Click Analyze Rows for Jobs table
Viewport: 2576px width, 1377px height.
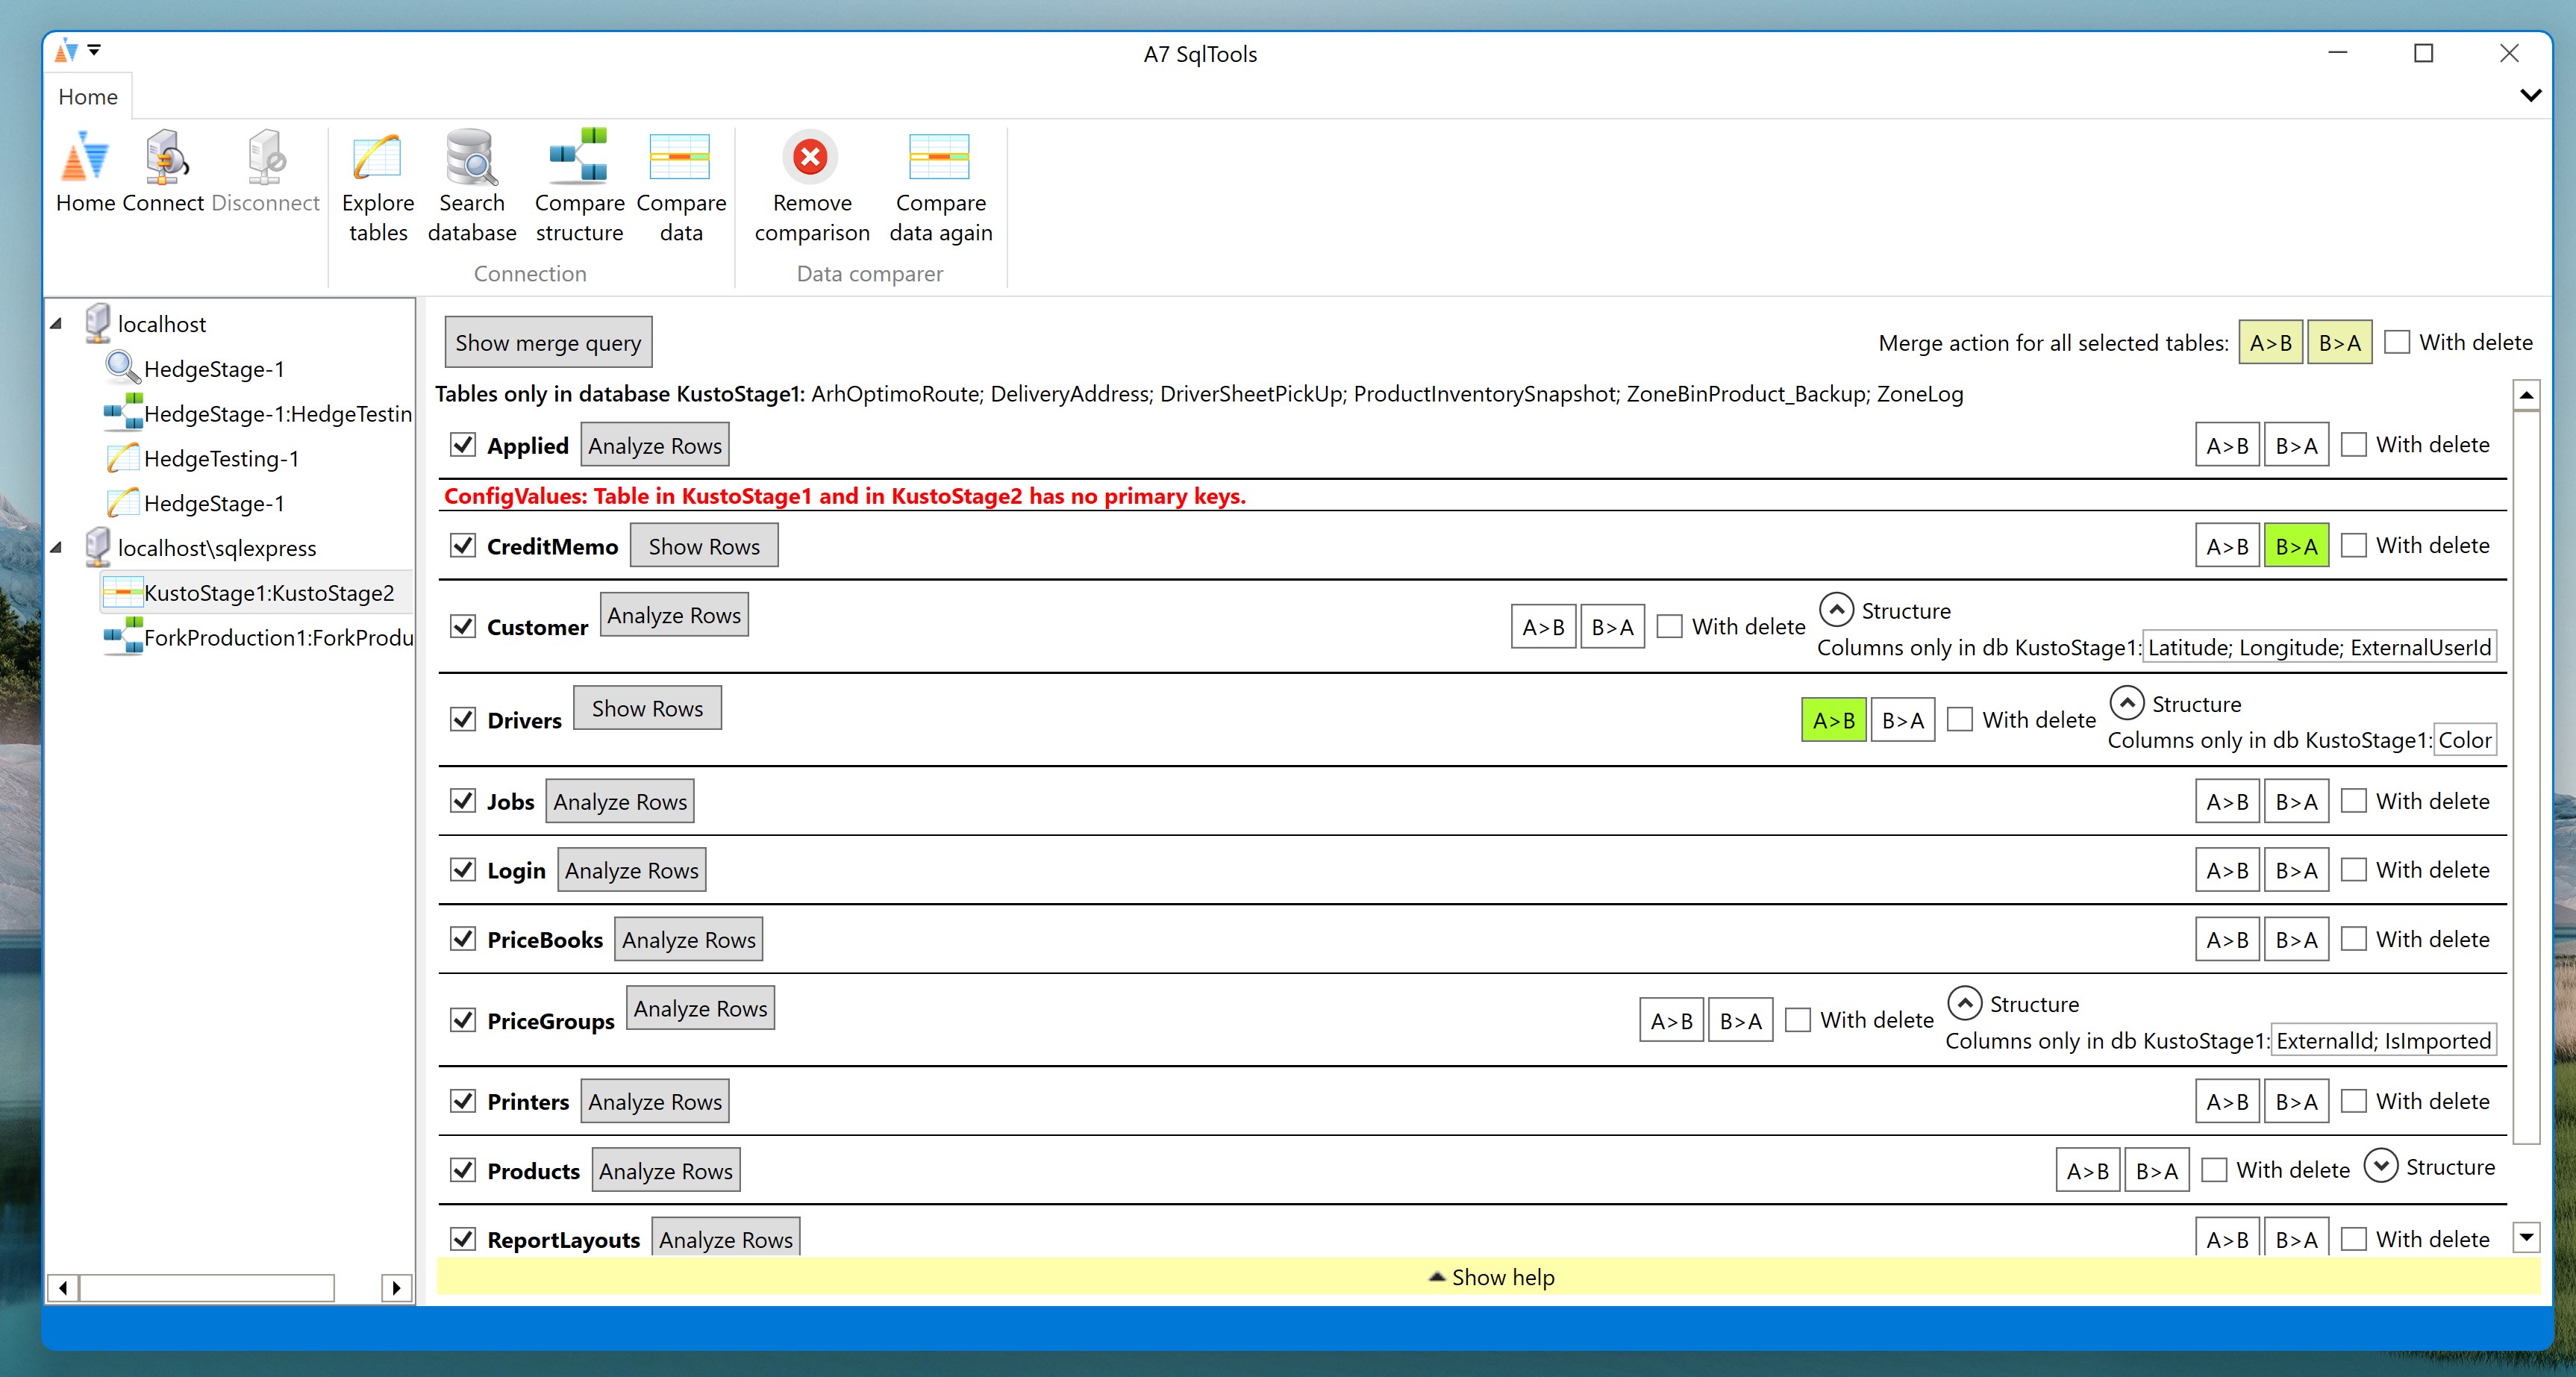point(619,802)
